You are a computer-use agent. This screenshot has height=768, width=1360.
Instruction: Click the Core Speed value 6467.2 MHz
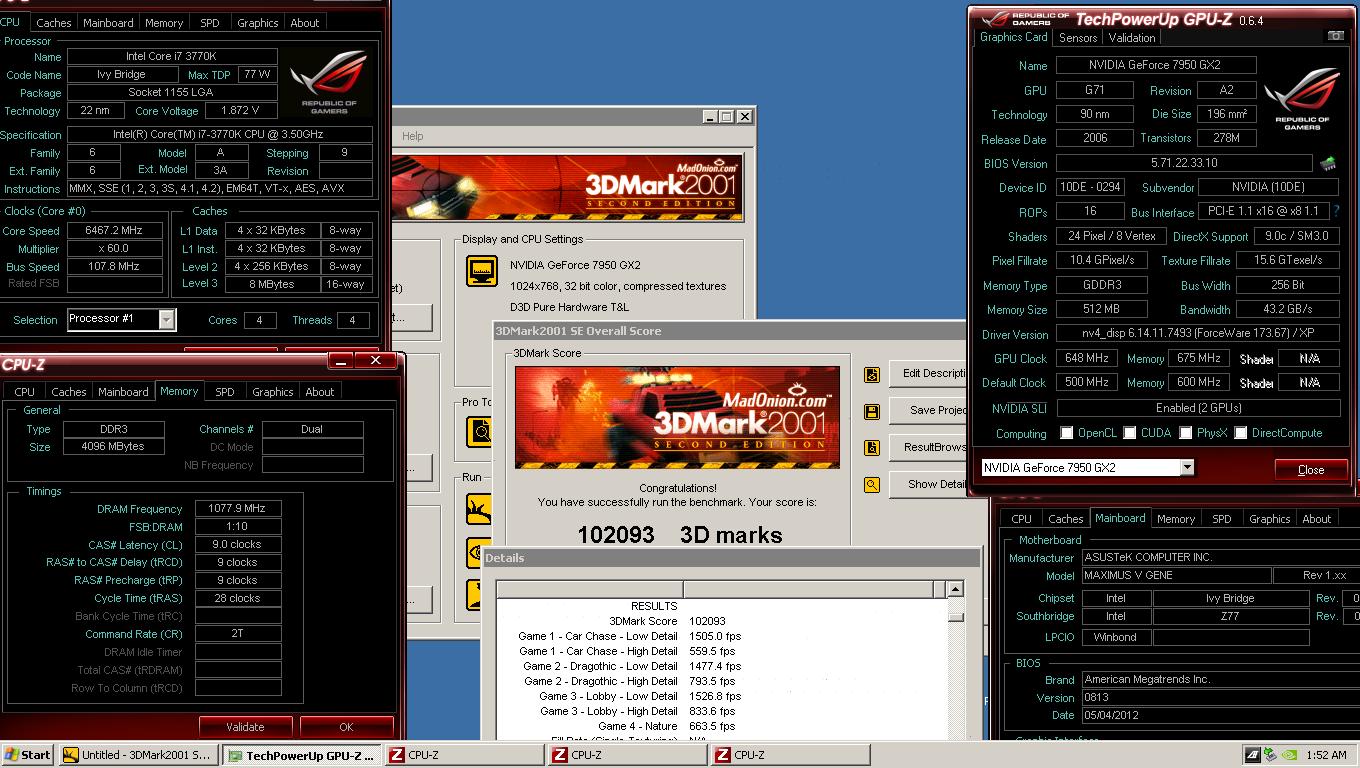(x=115, y=230)
